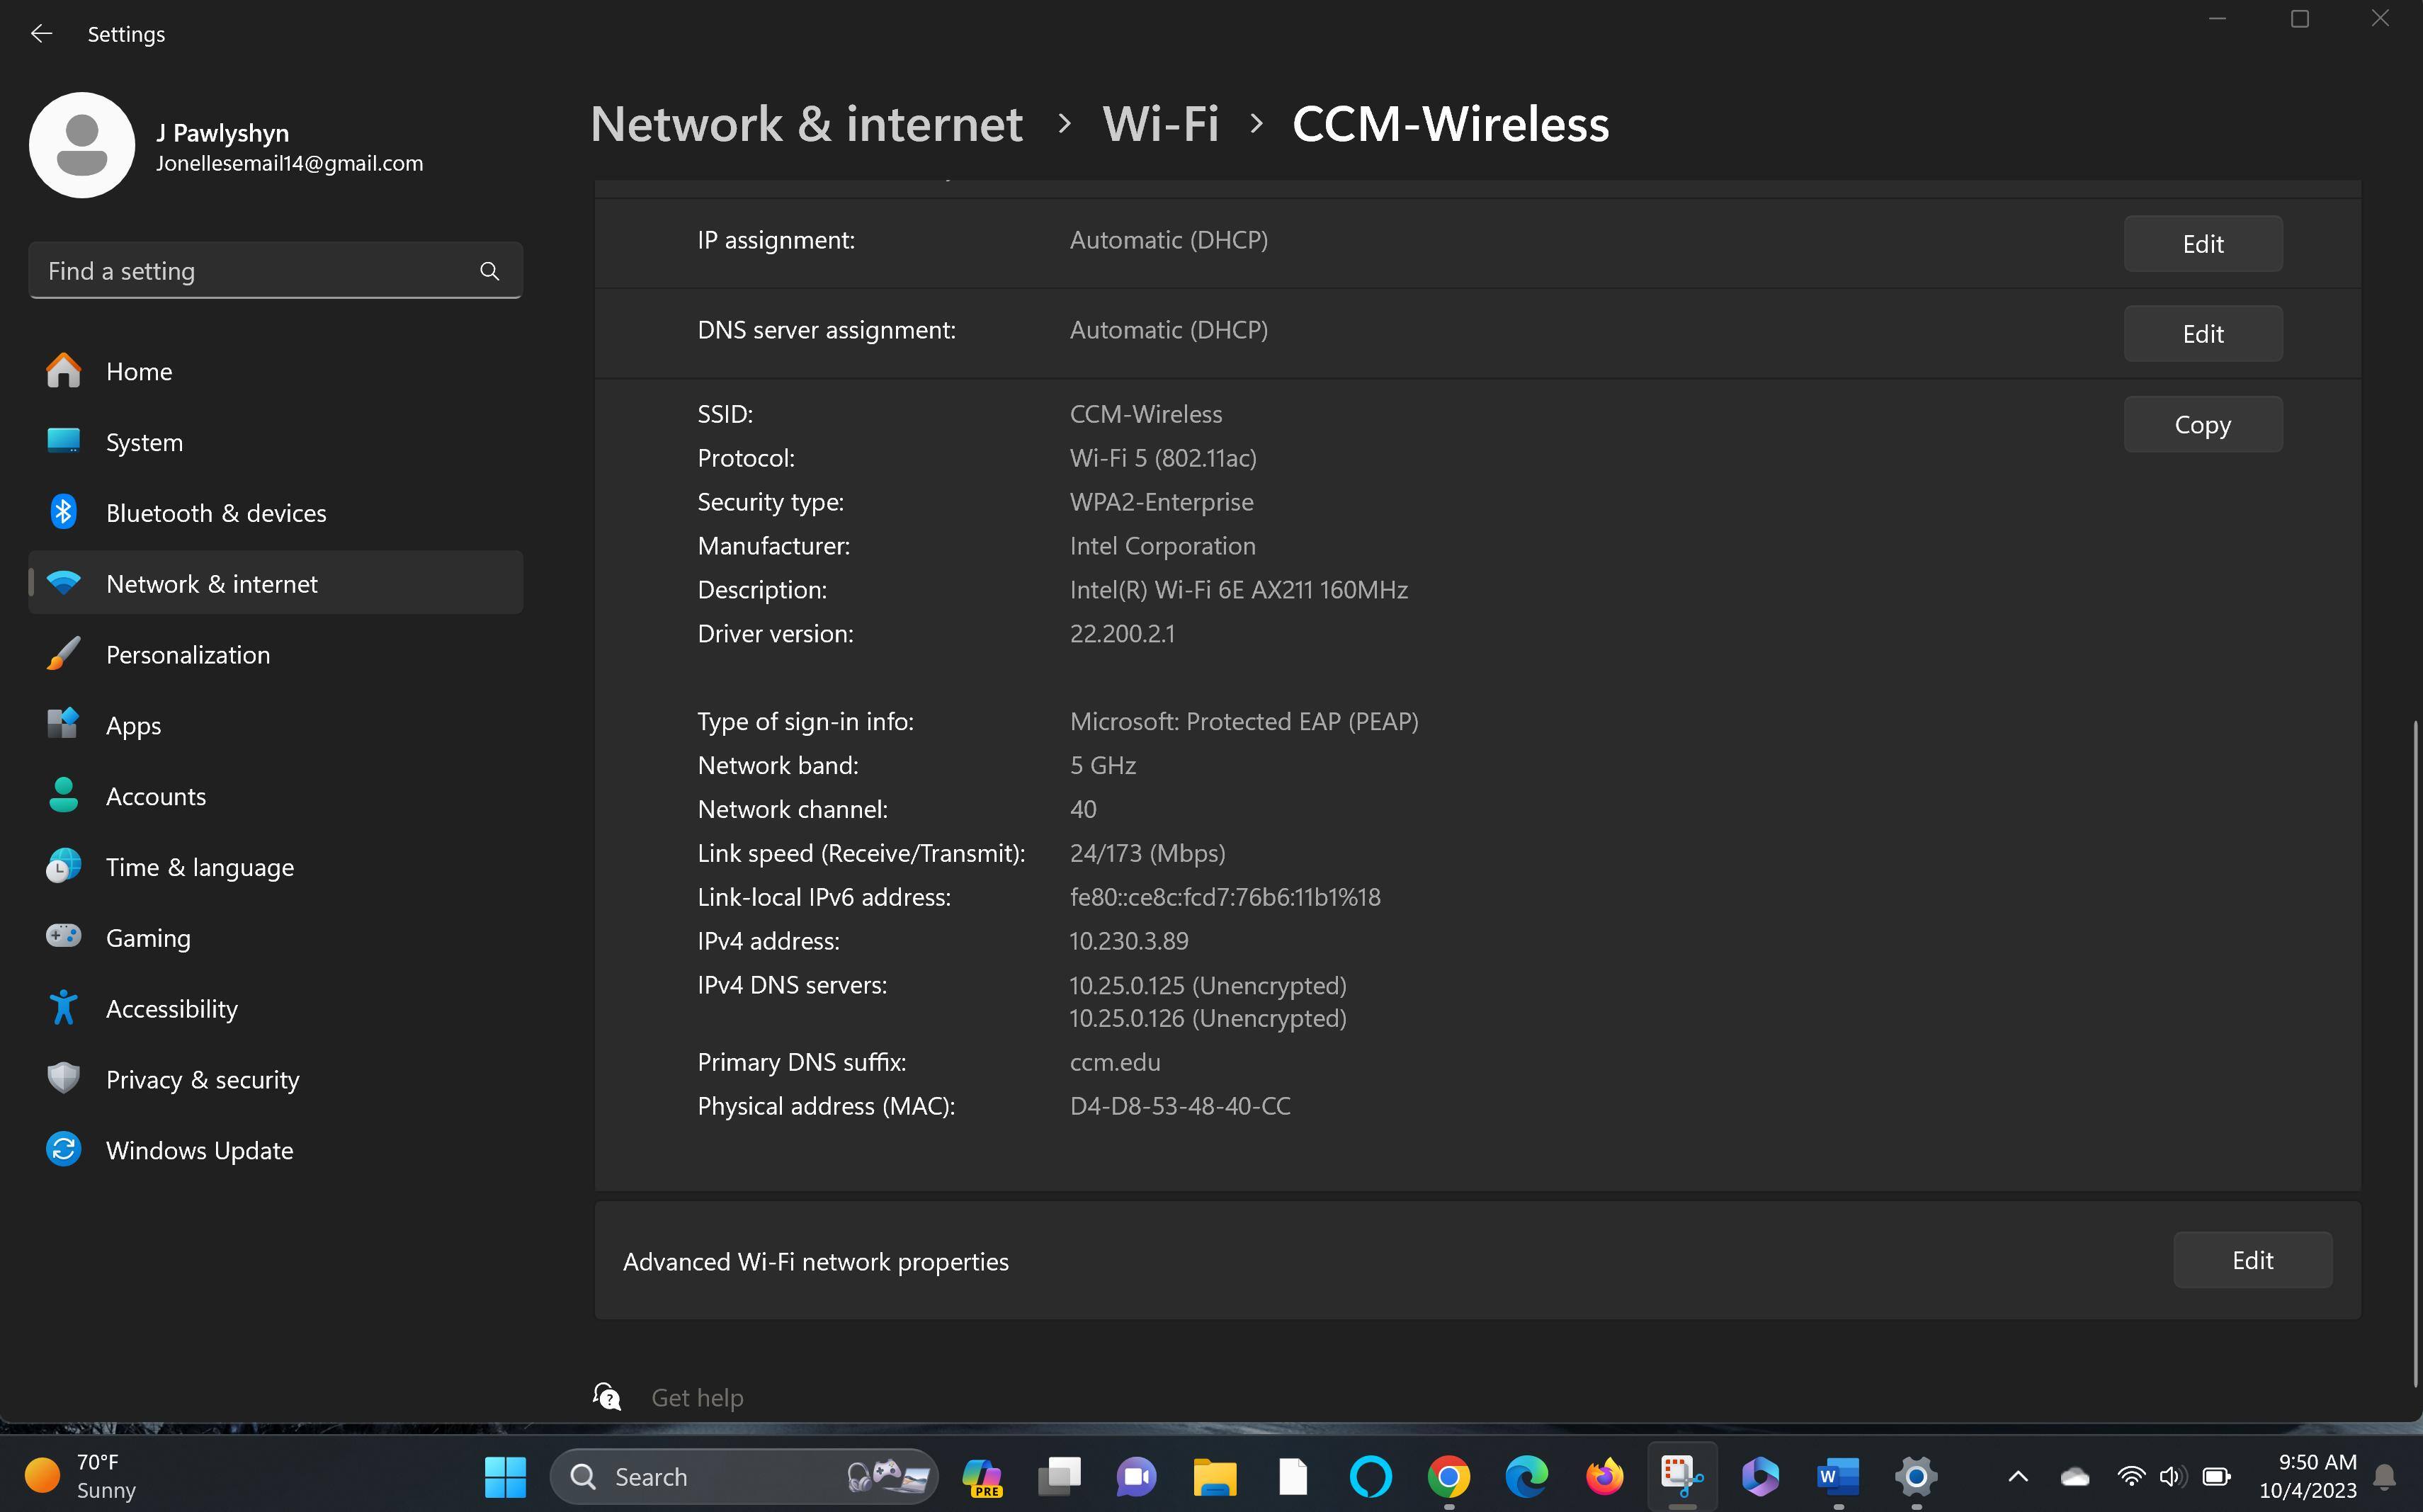Screen dimensions: 2423x1512
Task: Open Bluetooth & devices settings
Action: [x=215, y=513]
